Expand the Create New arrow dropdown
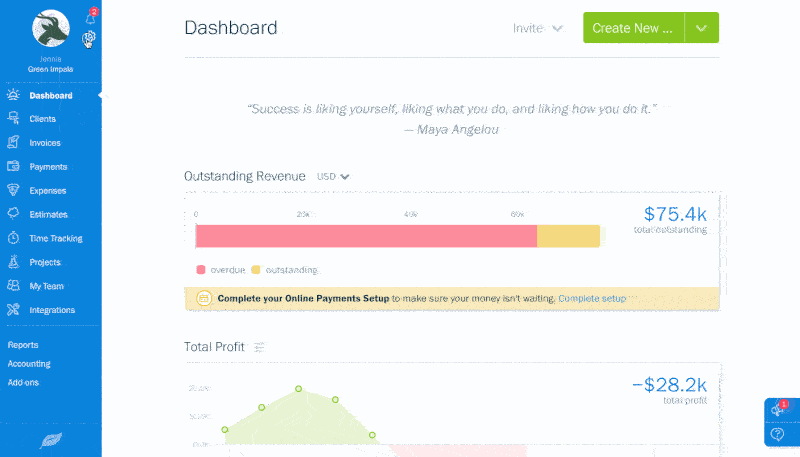 click(x=701, y=28)
